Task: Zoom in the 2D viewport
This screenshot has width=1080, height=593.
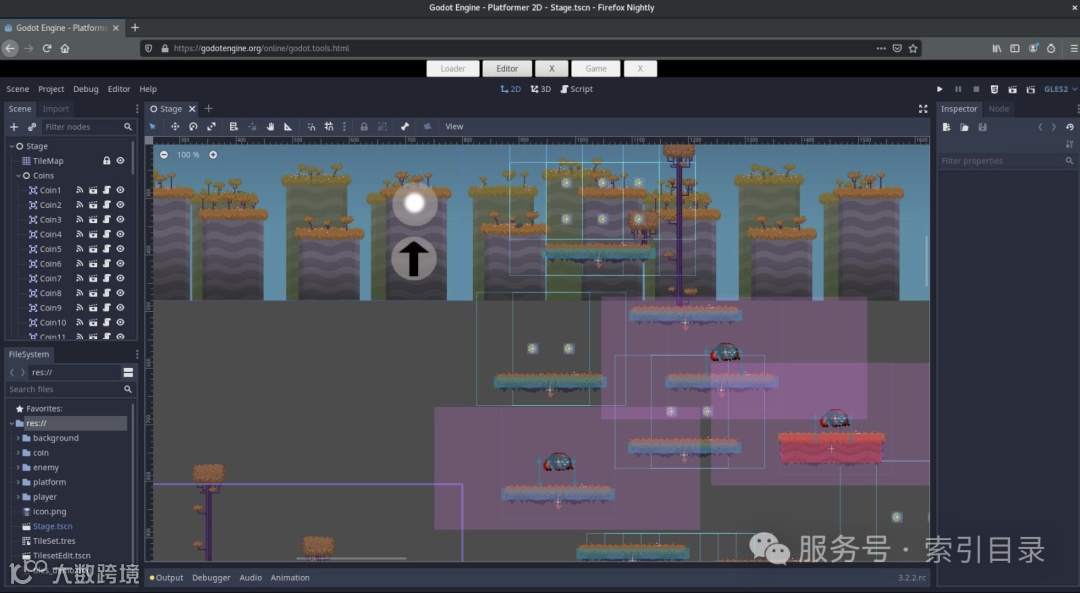Action: coord(214,155)
